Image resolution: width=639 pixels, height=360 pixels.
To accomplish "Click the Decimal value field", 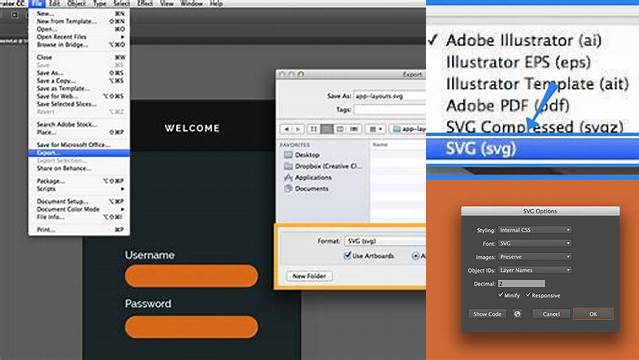I will (x=521, y=283).
